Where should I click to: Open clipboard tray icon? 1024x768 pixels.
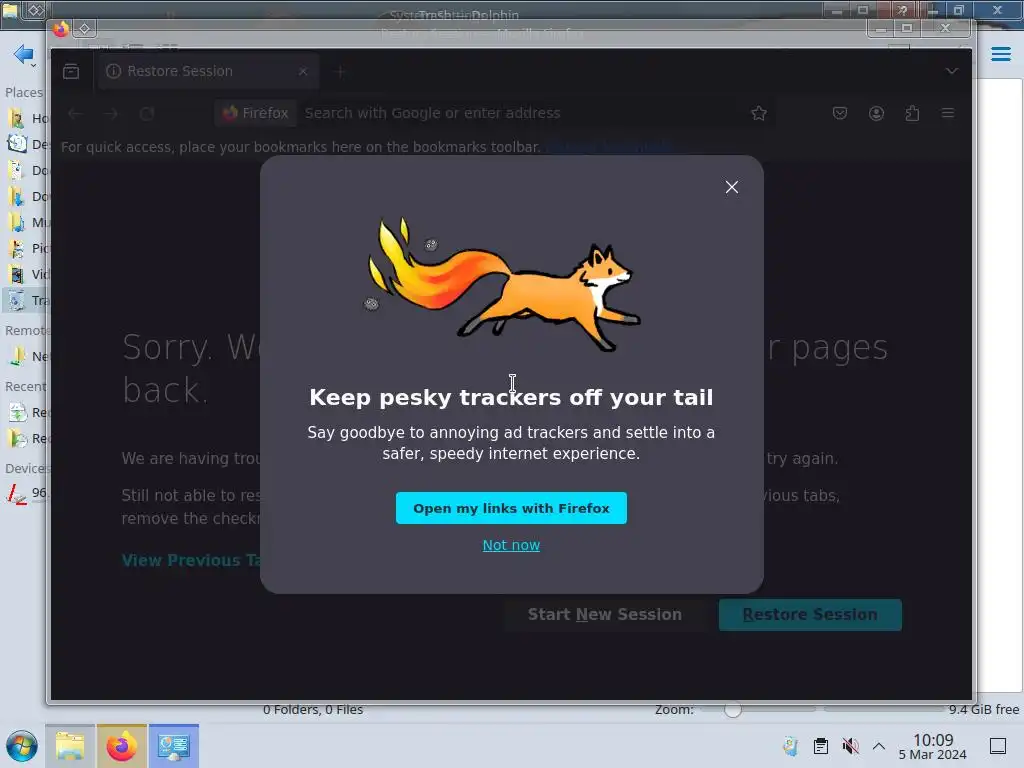coord(821,746)
